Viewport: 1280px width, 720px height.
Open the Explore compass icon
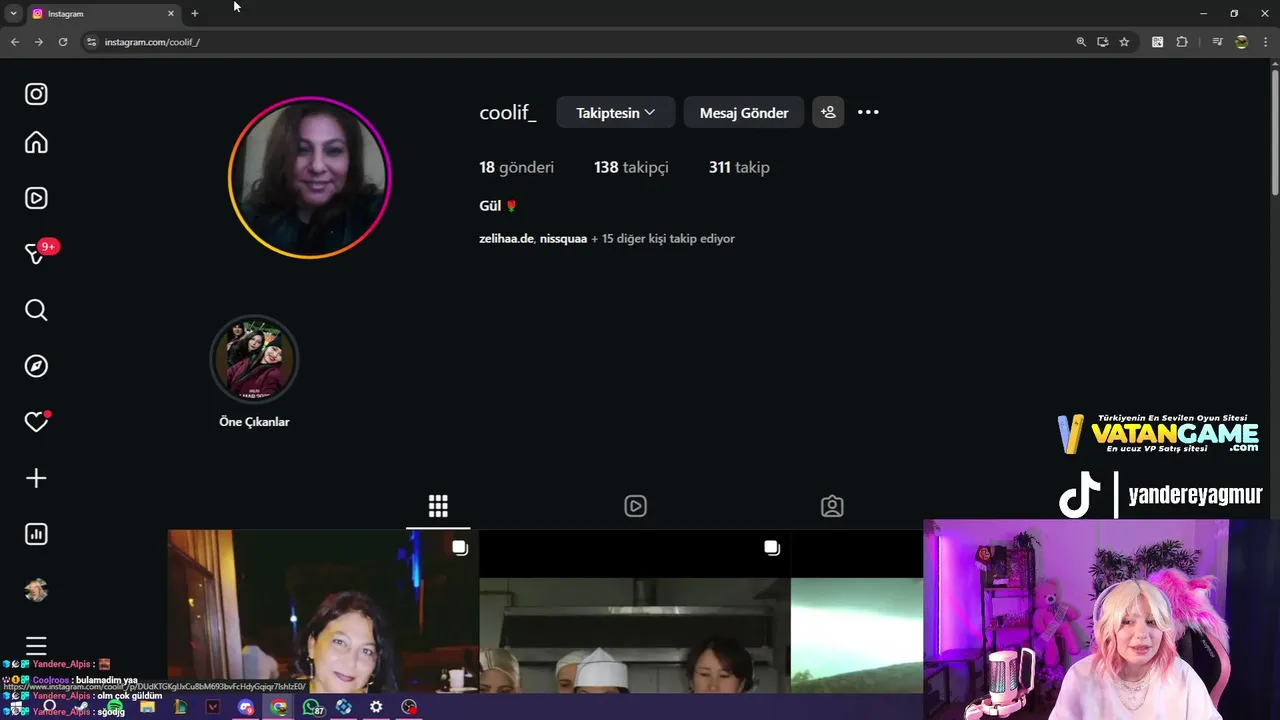[x=36, y=366]
